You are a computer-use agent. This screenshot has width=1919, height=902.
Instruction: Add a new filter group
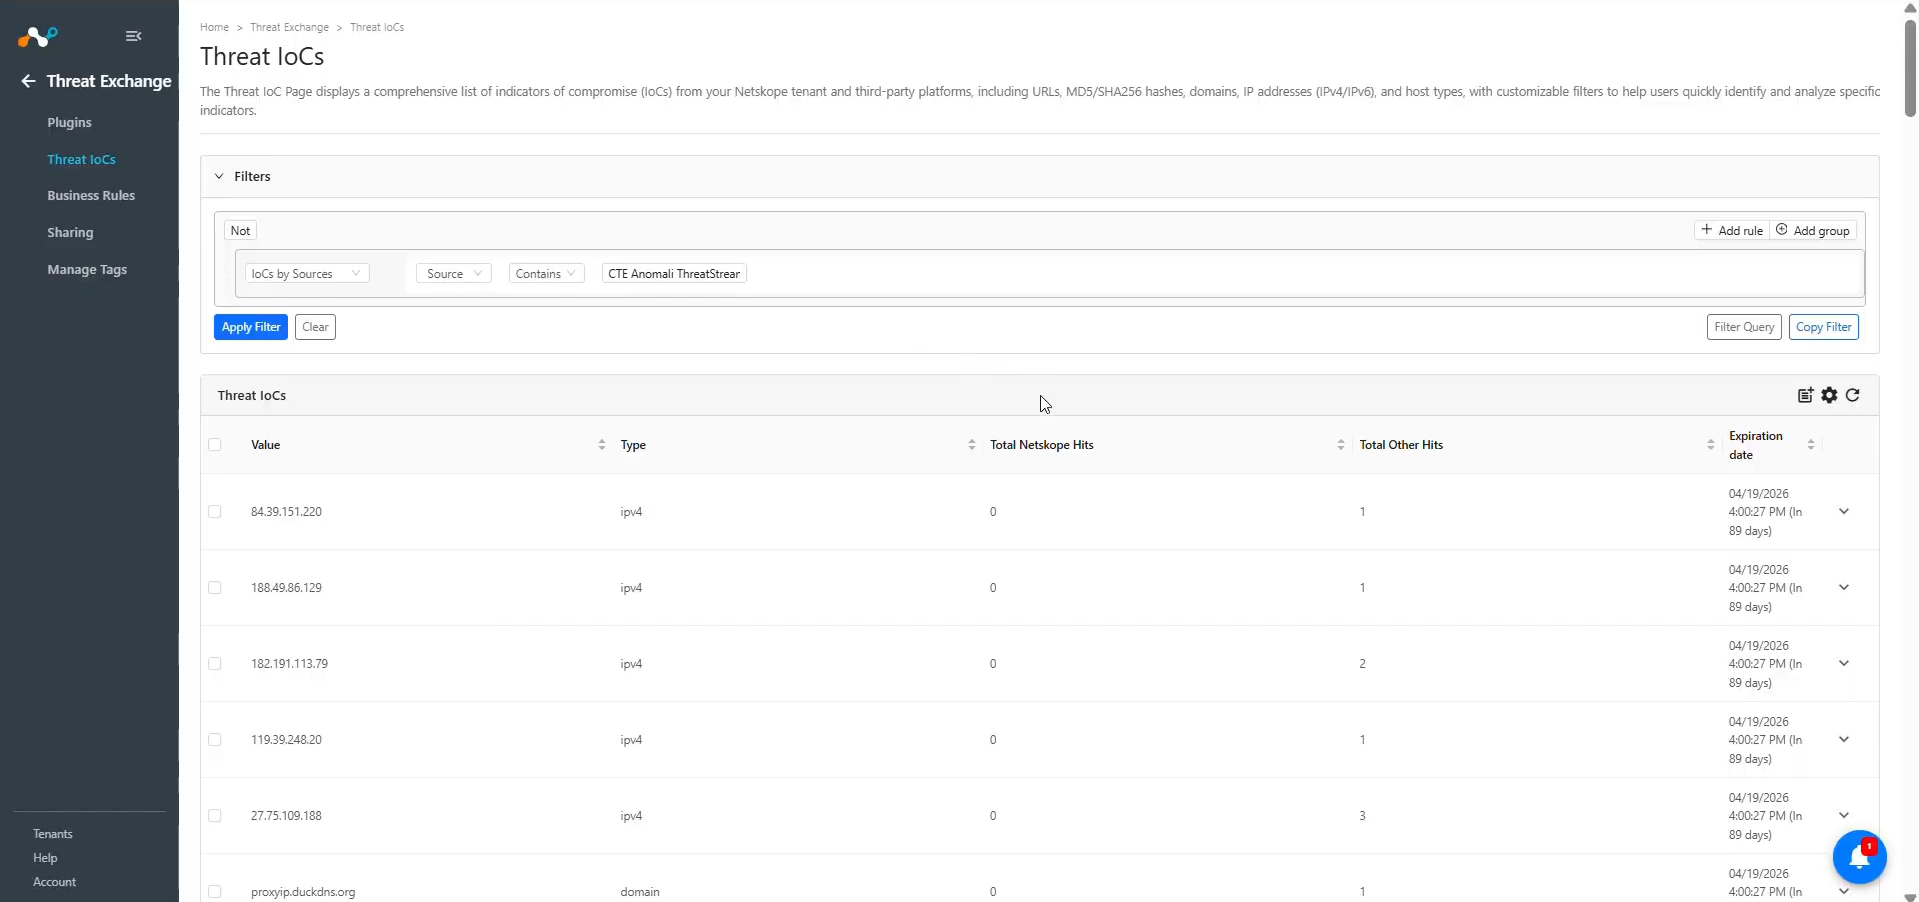(x=1813, y=231)
